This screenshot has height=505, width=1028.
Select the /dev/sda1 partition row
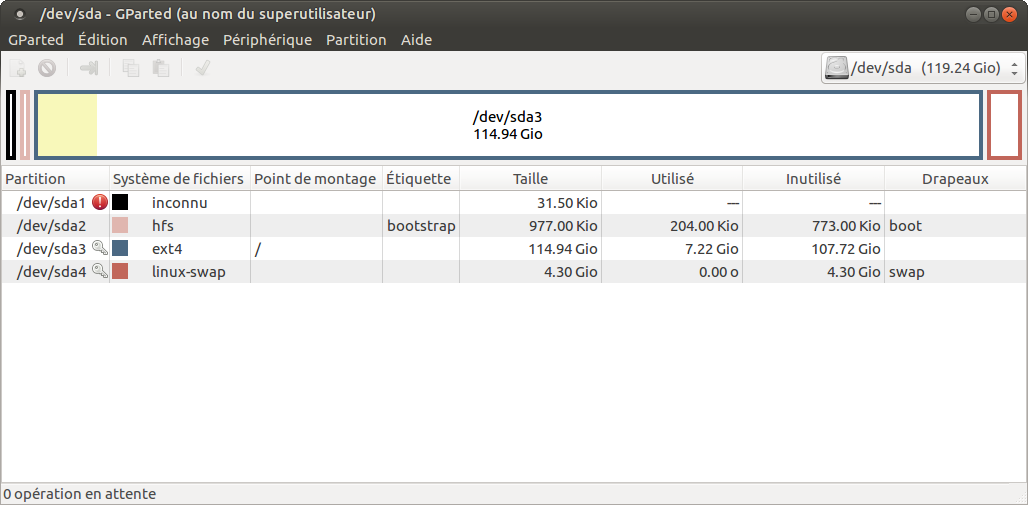click(514, 203)
